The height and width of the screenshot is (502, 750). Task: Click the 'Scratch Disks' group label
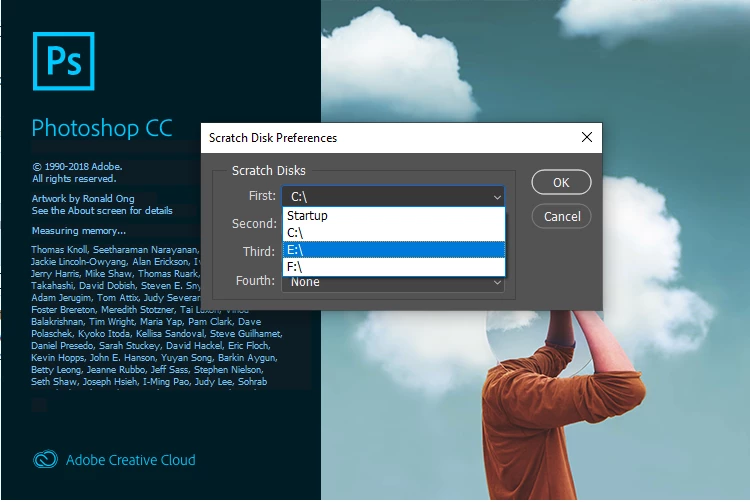click(x=268, y=171)
